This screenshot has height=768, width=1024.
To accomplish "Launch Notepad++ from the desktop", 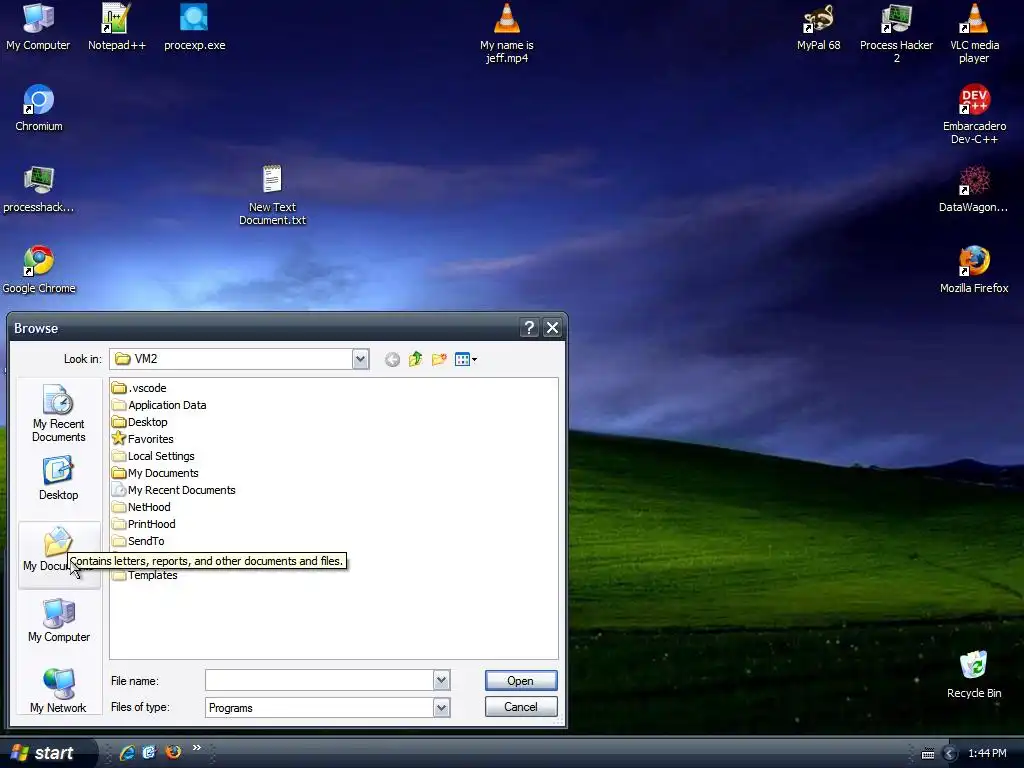I will coord(116,27).
